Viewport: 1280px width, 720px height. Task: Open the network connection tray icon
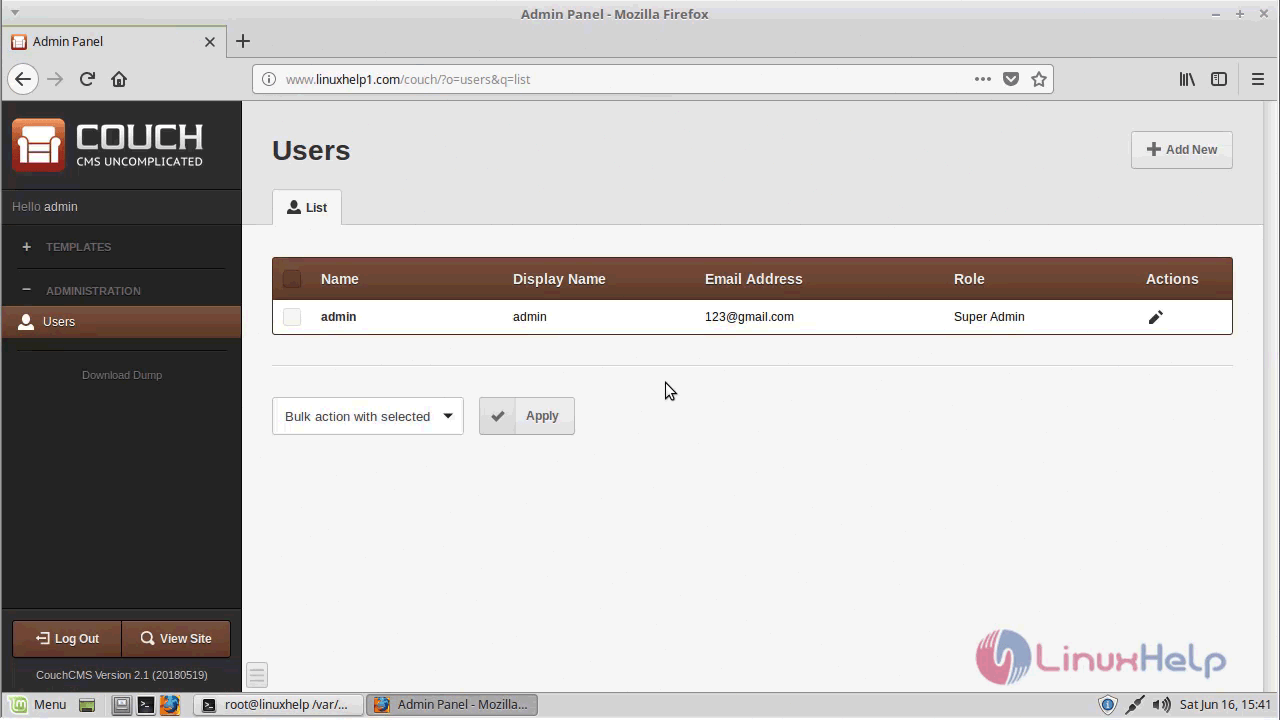tap(1135, 705)
